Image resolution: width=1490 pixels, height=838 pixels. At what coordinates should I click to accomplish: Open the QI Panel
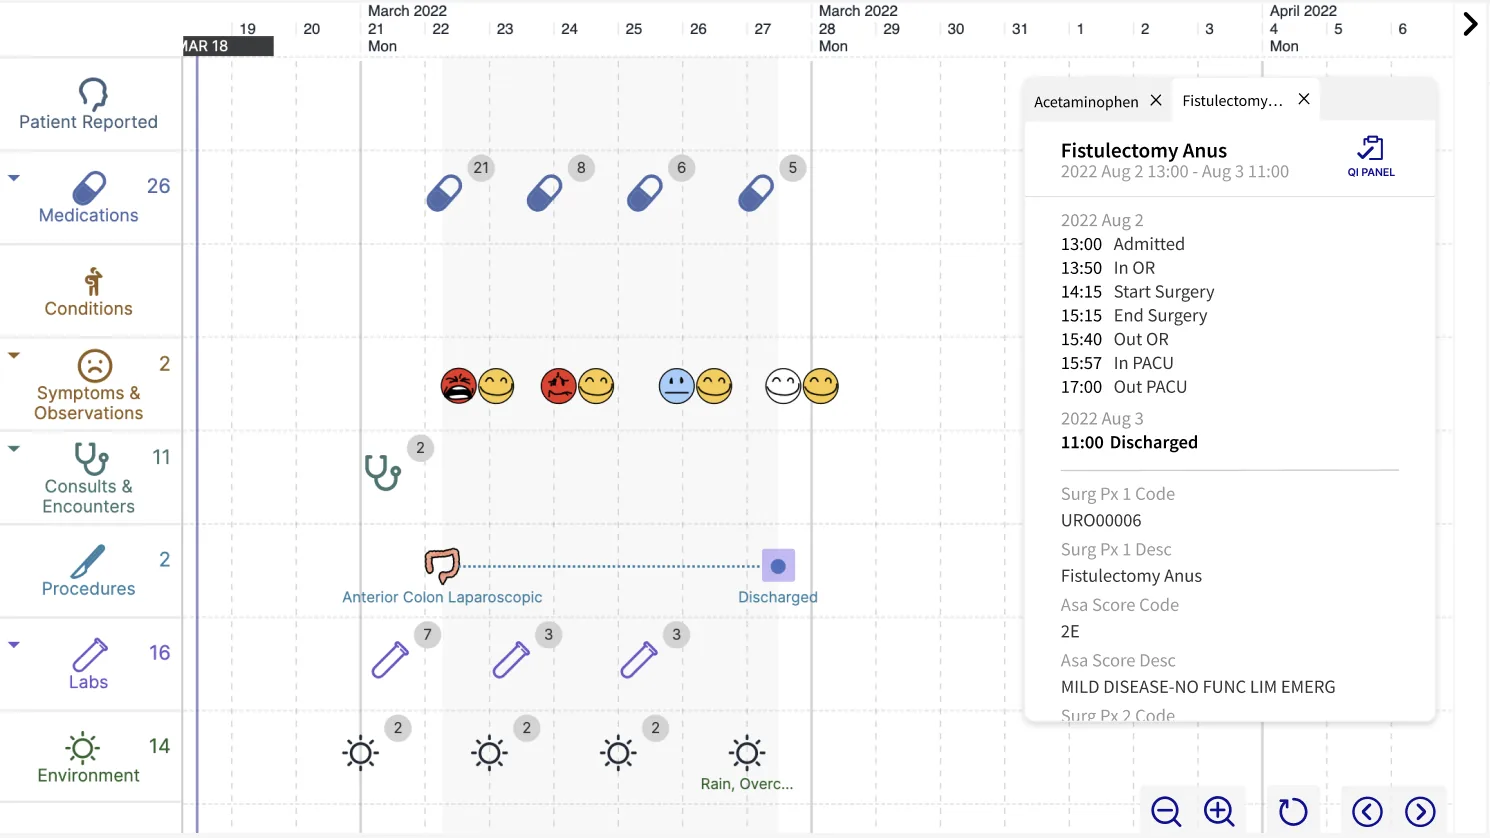[x=1371, y=157]
